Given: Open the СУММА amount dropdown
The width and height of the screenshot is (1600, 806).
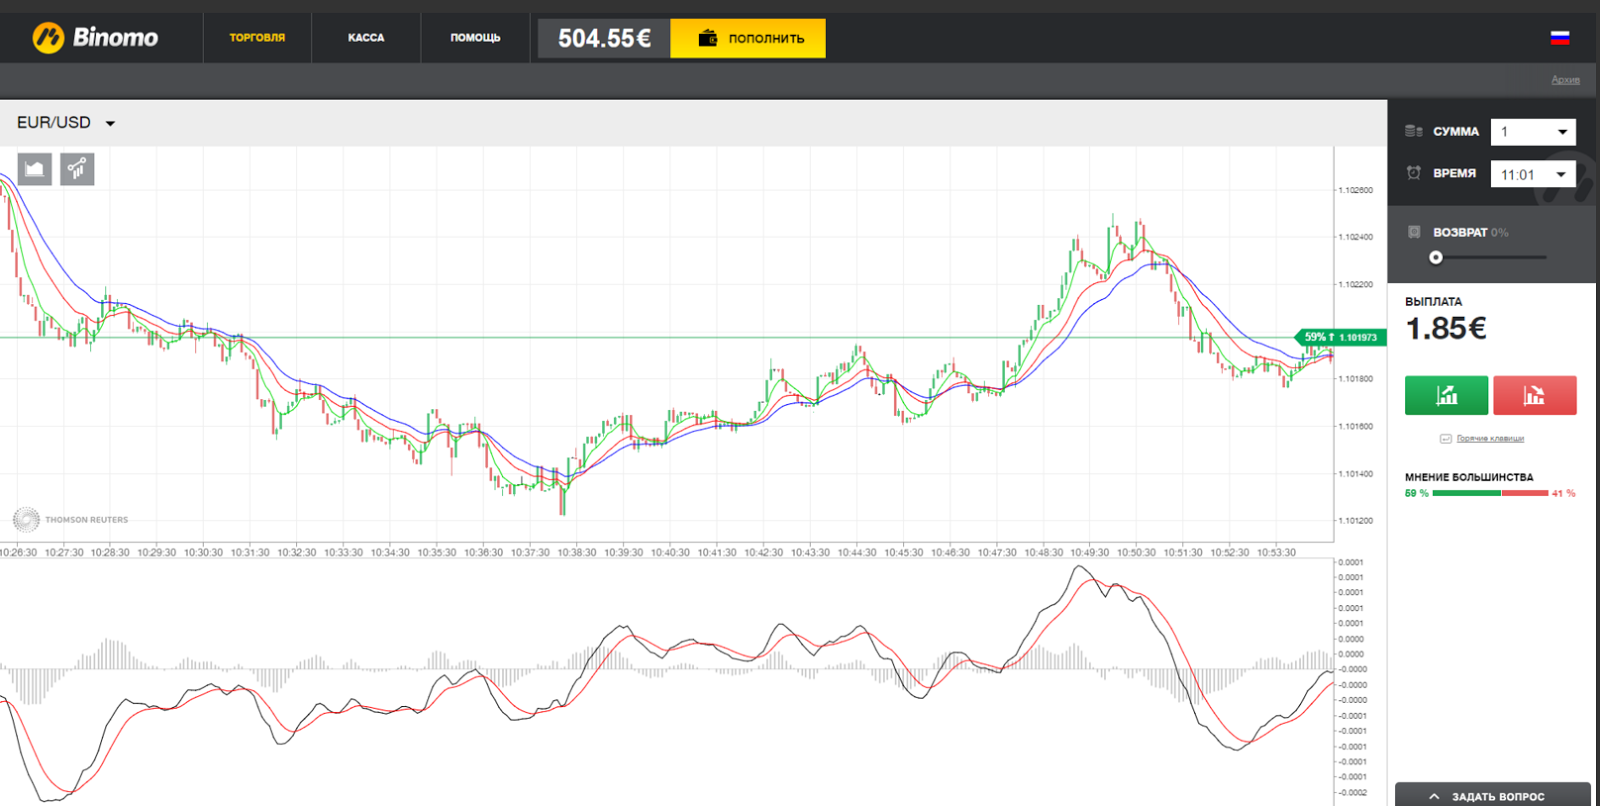Looking at the screenshot, I should point(1533,132).
